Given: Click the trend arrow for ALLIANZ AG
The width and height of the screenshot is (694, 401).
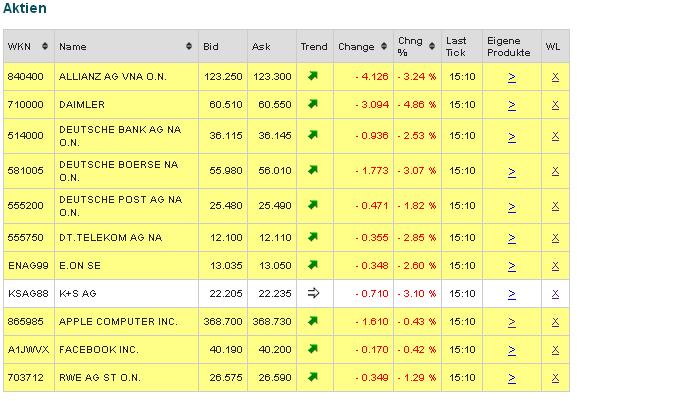Looking at the screenshot, I should click(313, 76).
